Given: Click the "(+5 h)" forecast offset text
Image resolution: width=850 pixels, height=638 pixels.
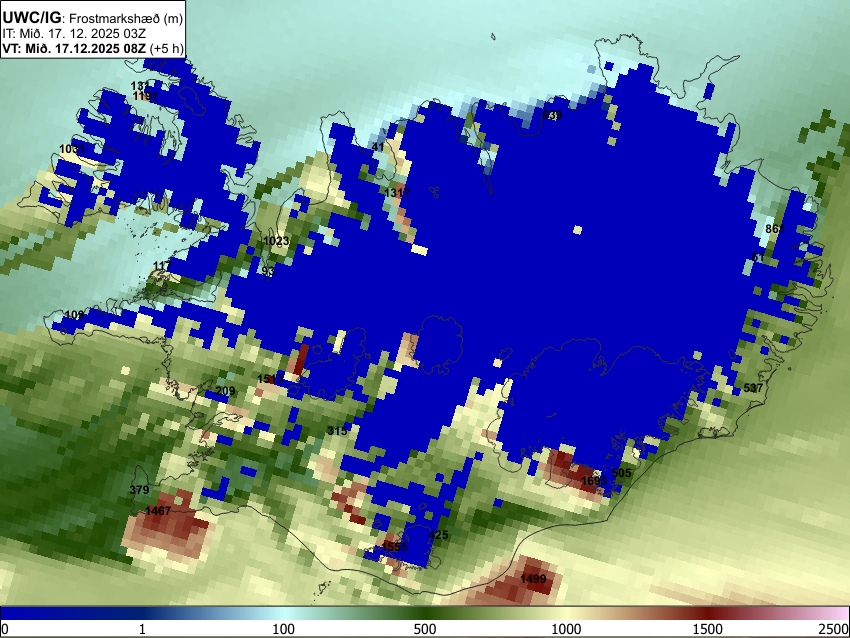Looking at the screenshot, I should (166, 48).
